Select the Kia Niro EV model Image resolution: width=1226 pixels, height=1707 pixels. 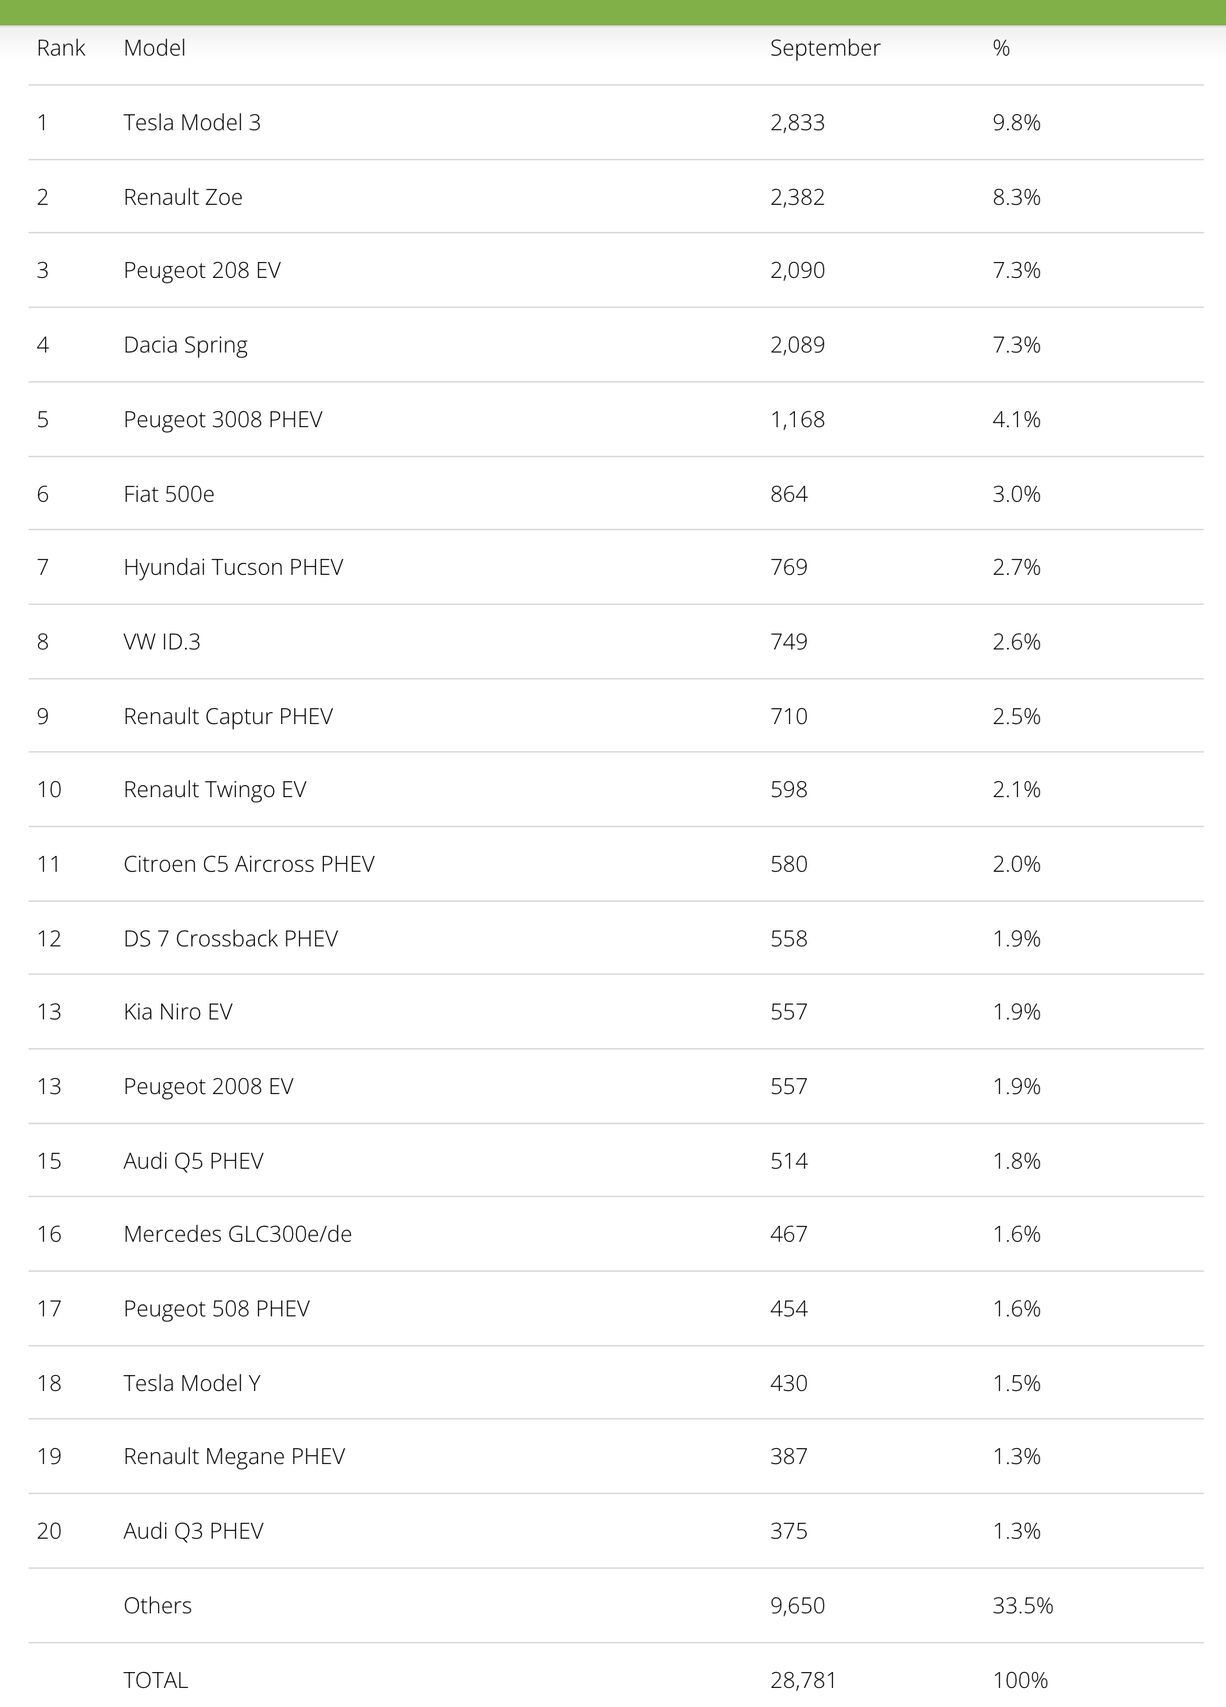pos(177,1012)
